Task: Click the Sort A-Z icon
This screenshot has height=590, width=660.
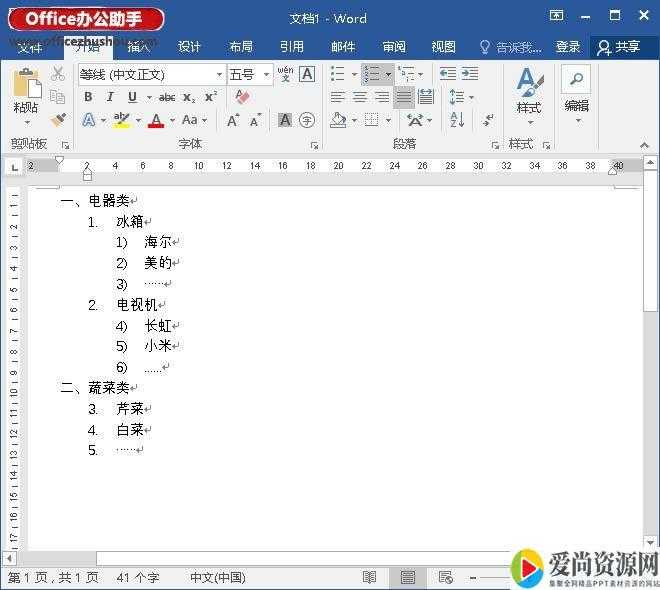Action: pos(457,120)
